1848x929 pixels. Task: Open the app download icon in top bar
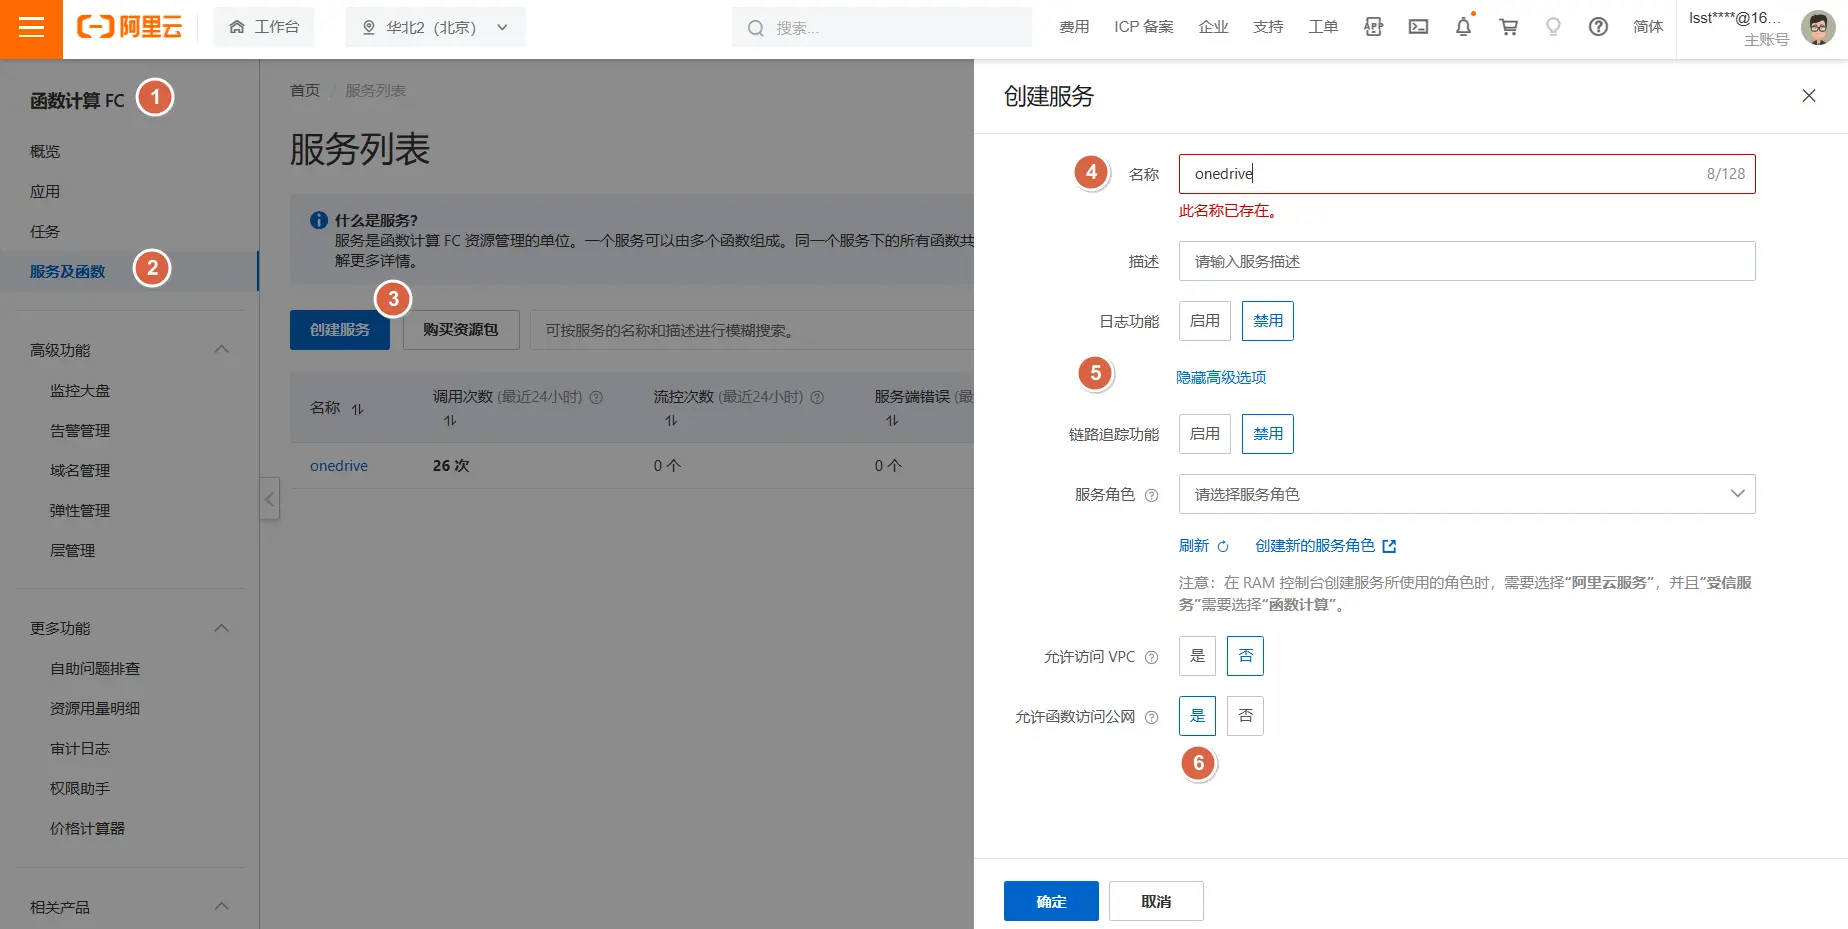1373,27
